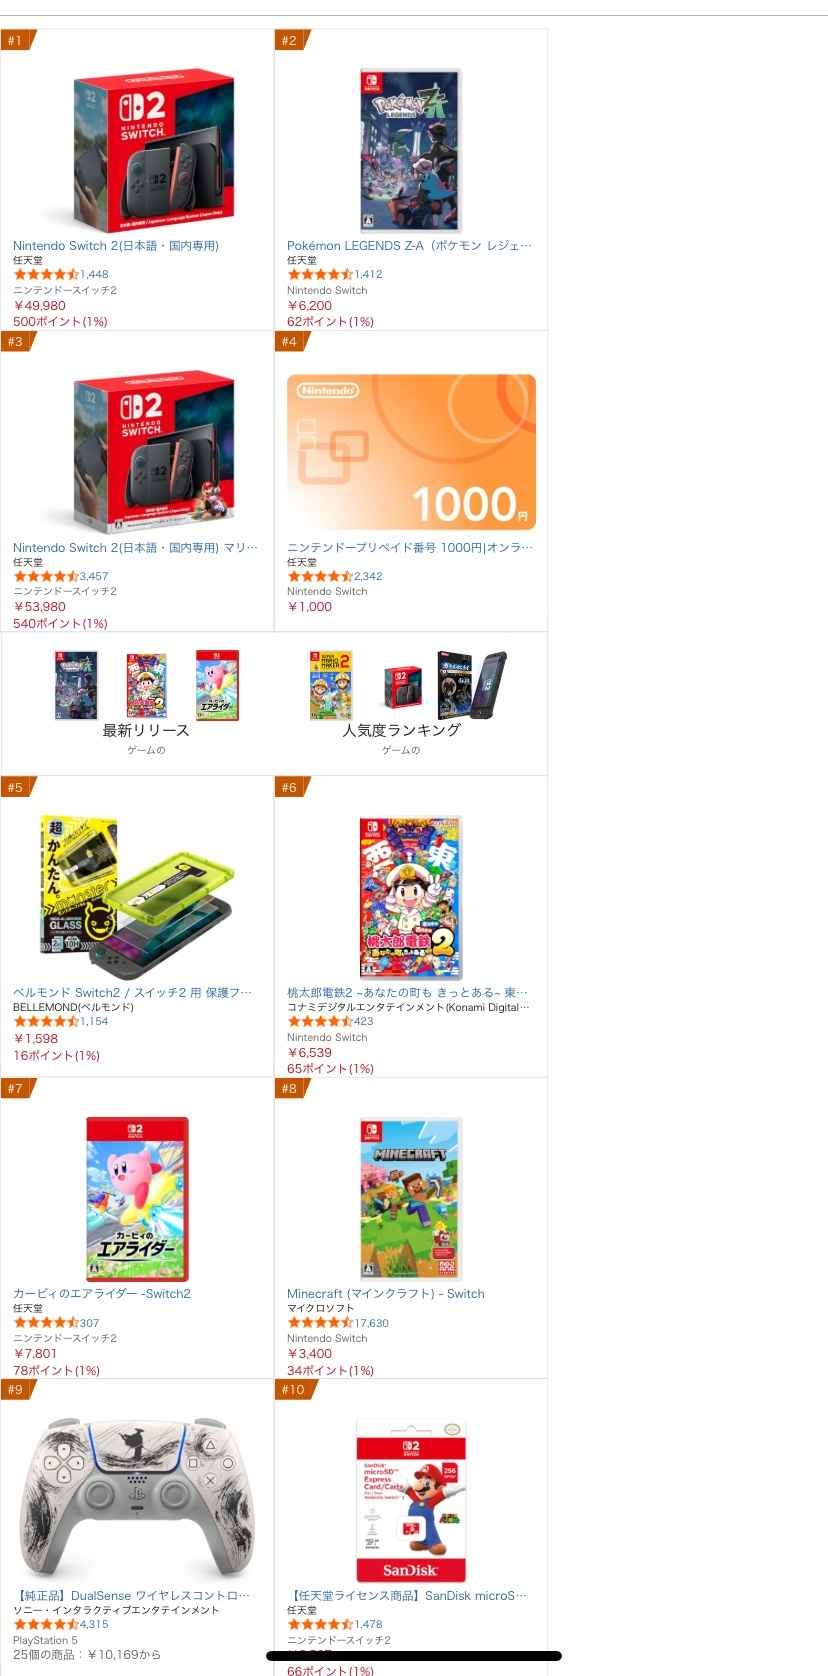View the DualSense wireless controller image
Screen dimensions: 828x1676
(138, 1500)
